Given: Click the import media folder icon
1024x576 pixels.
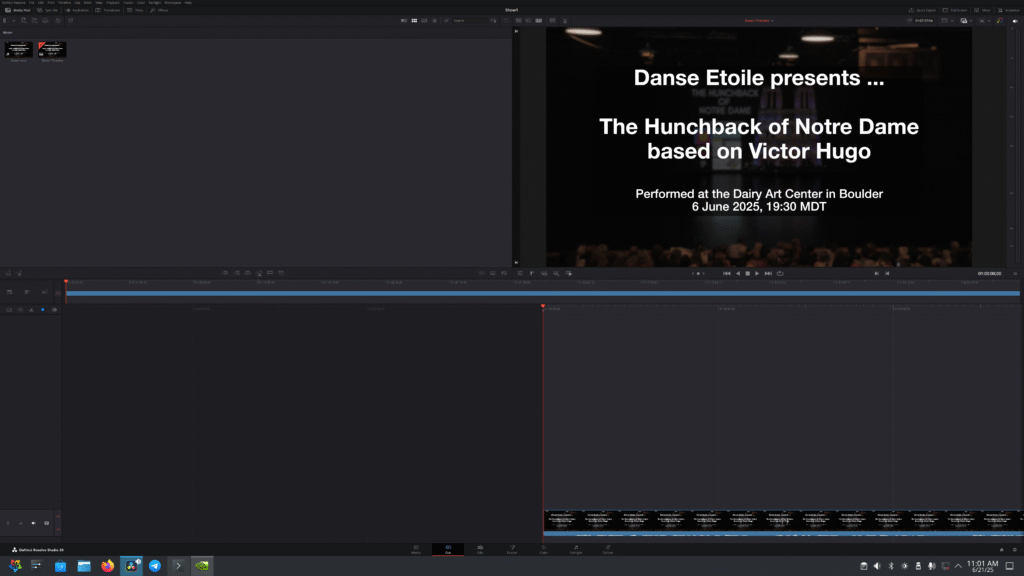Looking at the screenshot, I should pyautogui.click(x=34, y=20).
